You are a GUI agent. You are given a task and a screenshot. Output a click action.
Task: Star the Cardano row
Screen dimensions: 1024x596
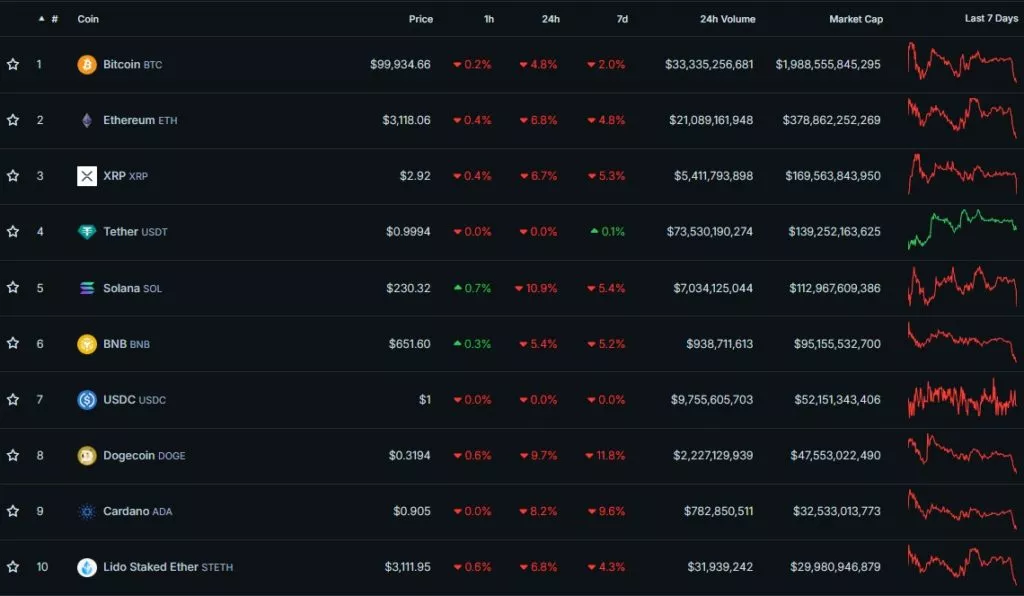coord(12,510)
